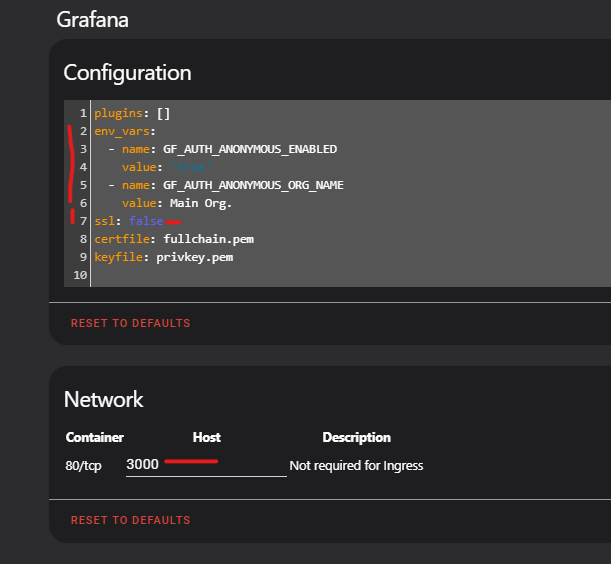Click the Host column header
Image resolution: width=611 pixels, height=564 pixels.
[x=206, y=438]
